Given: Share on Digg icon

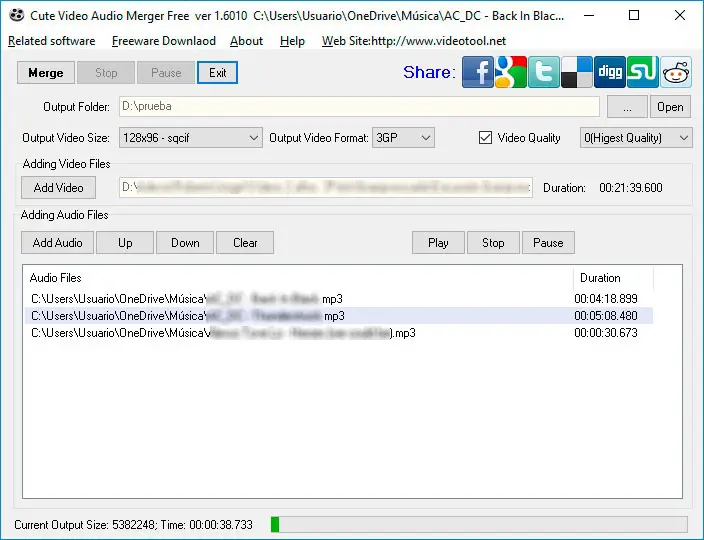Looking at the screenshot, I should pos(610,72).
